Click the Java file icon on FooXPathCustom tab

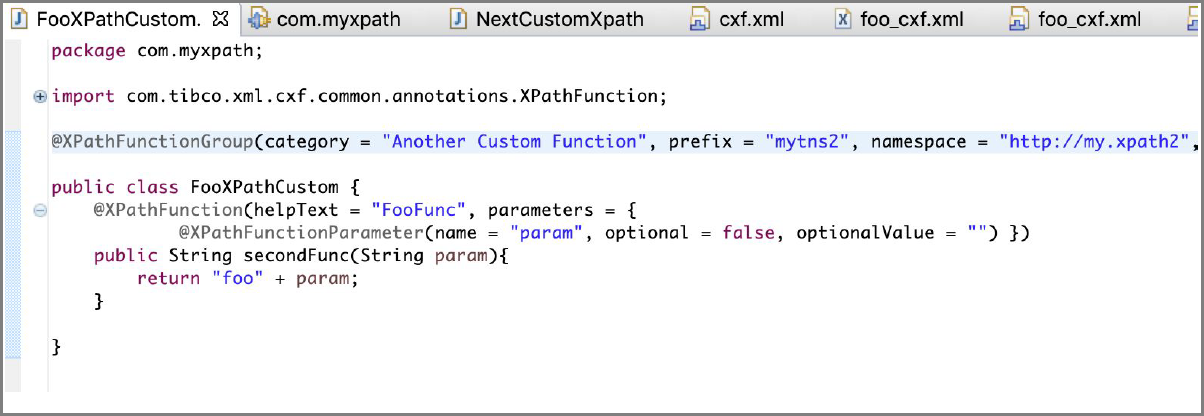pyautogui.click(x=19, y=19)
